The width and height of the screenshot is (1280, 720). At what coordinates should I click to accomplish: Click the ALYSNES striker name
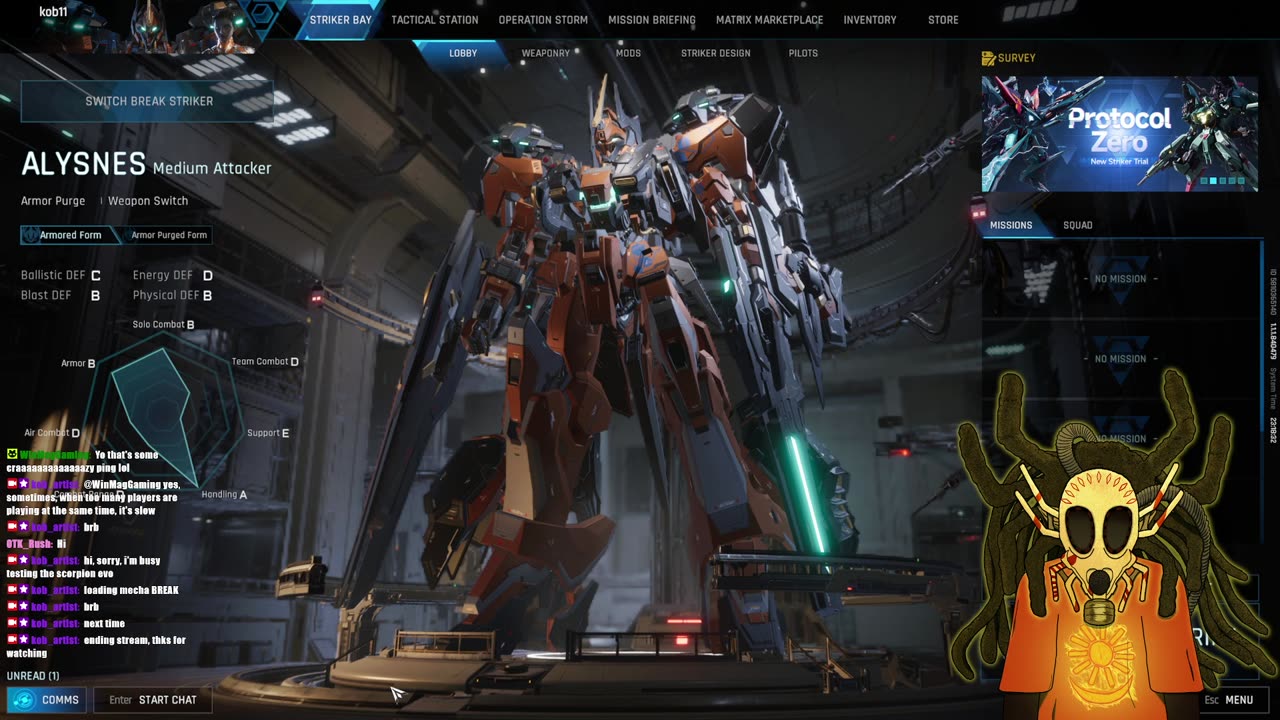(x=83, y=165)
